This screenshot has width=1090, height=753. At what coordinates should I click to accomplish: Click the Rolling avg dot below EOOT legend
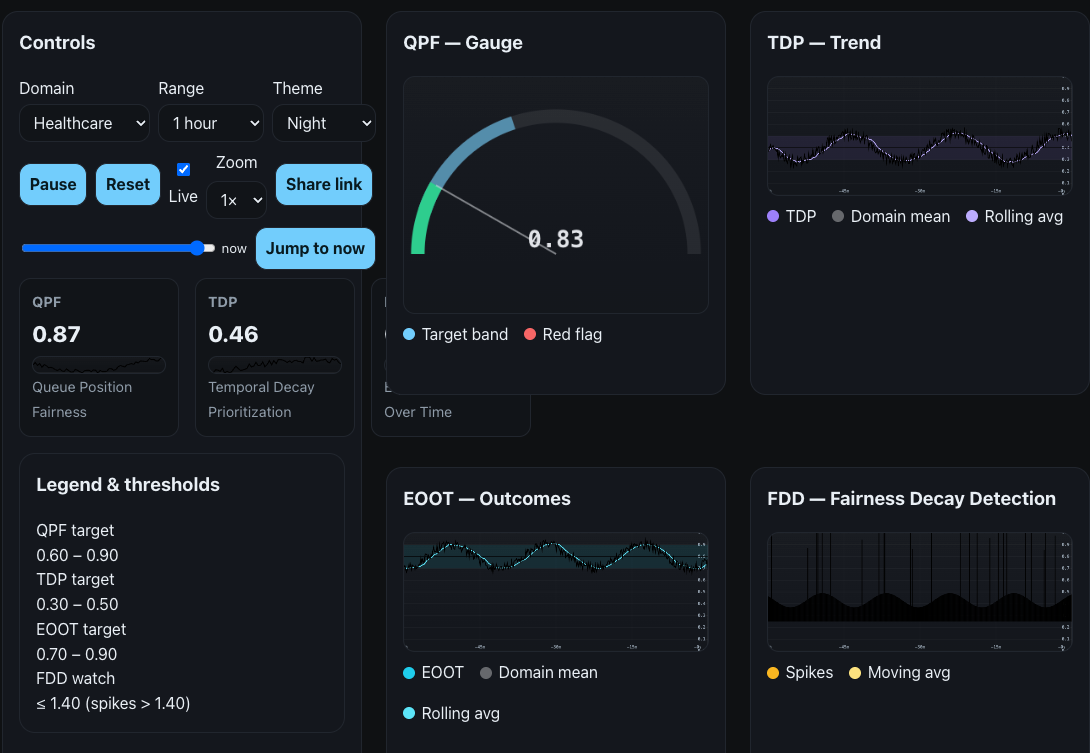[x=407, y=713]
